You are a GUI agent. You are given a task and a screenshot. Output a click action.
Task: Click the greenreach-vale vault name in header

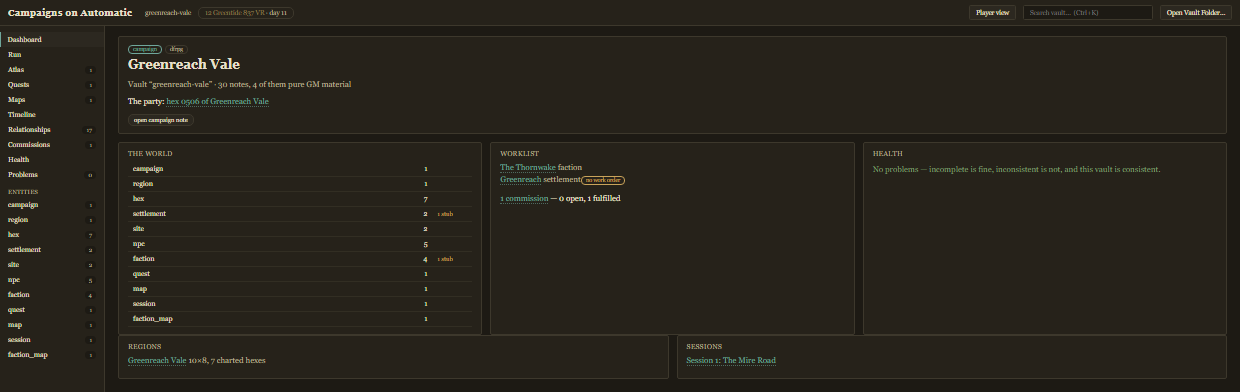(168, 12)
